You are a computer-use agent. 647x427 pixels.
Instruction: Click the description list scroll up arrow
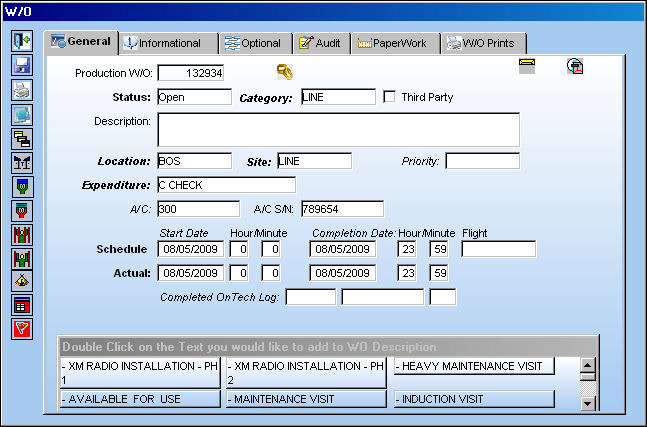coord(588,366)
